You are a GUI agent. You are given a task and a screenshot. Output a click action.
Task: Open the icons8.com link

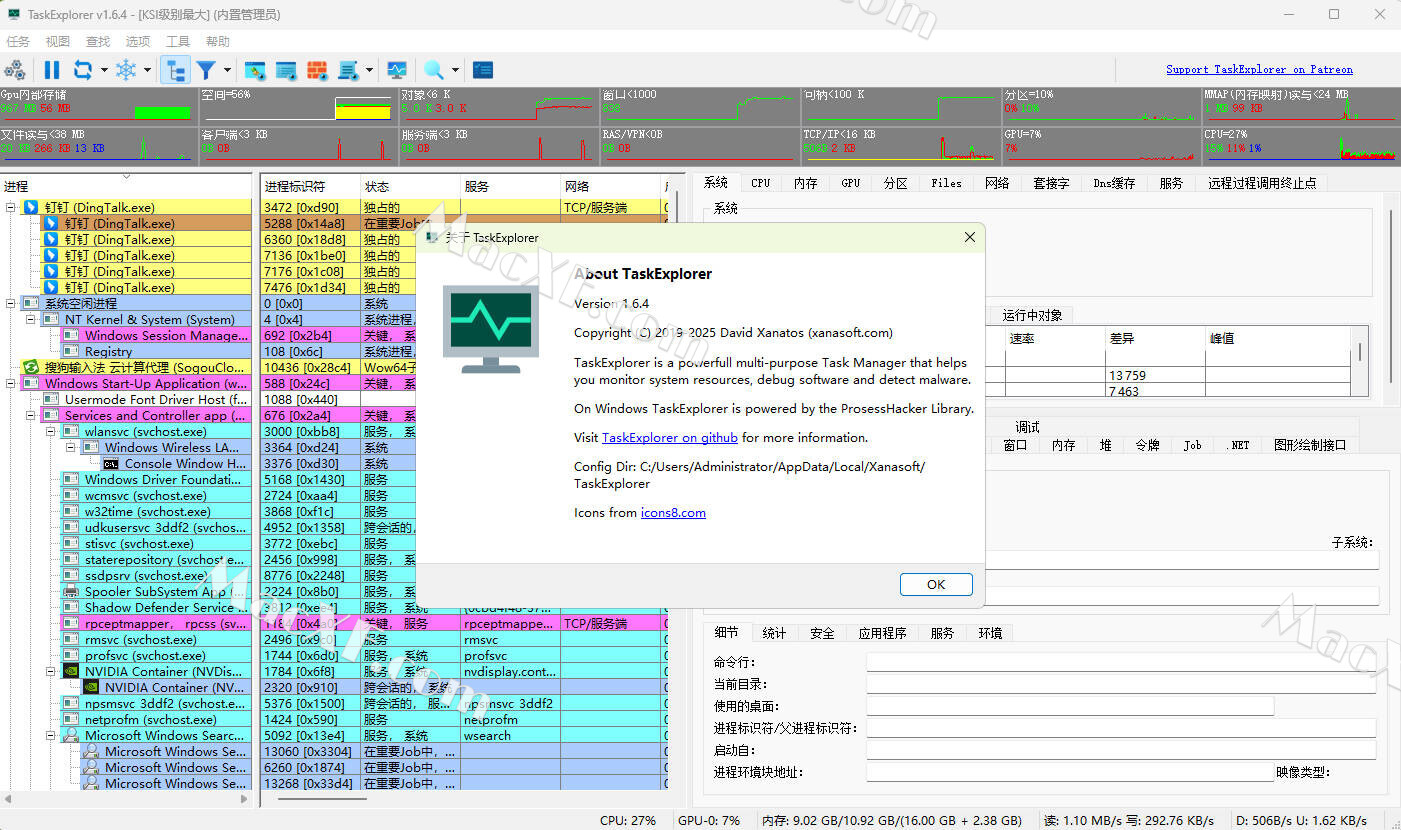tap(673, 513)
